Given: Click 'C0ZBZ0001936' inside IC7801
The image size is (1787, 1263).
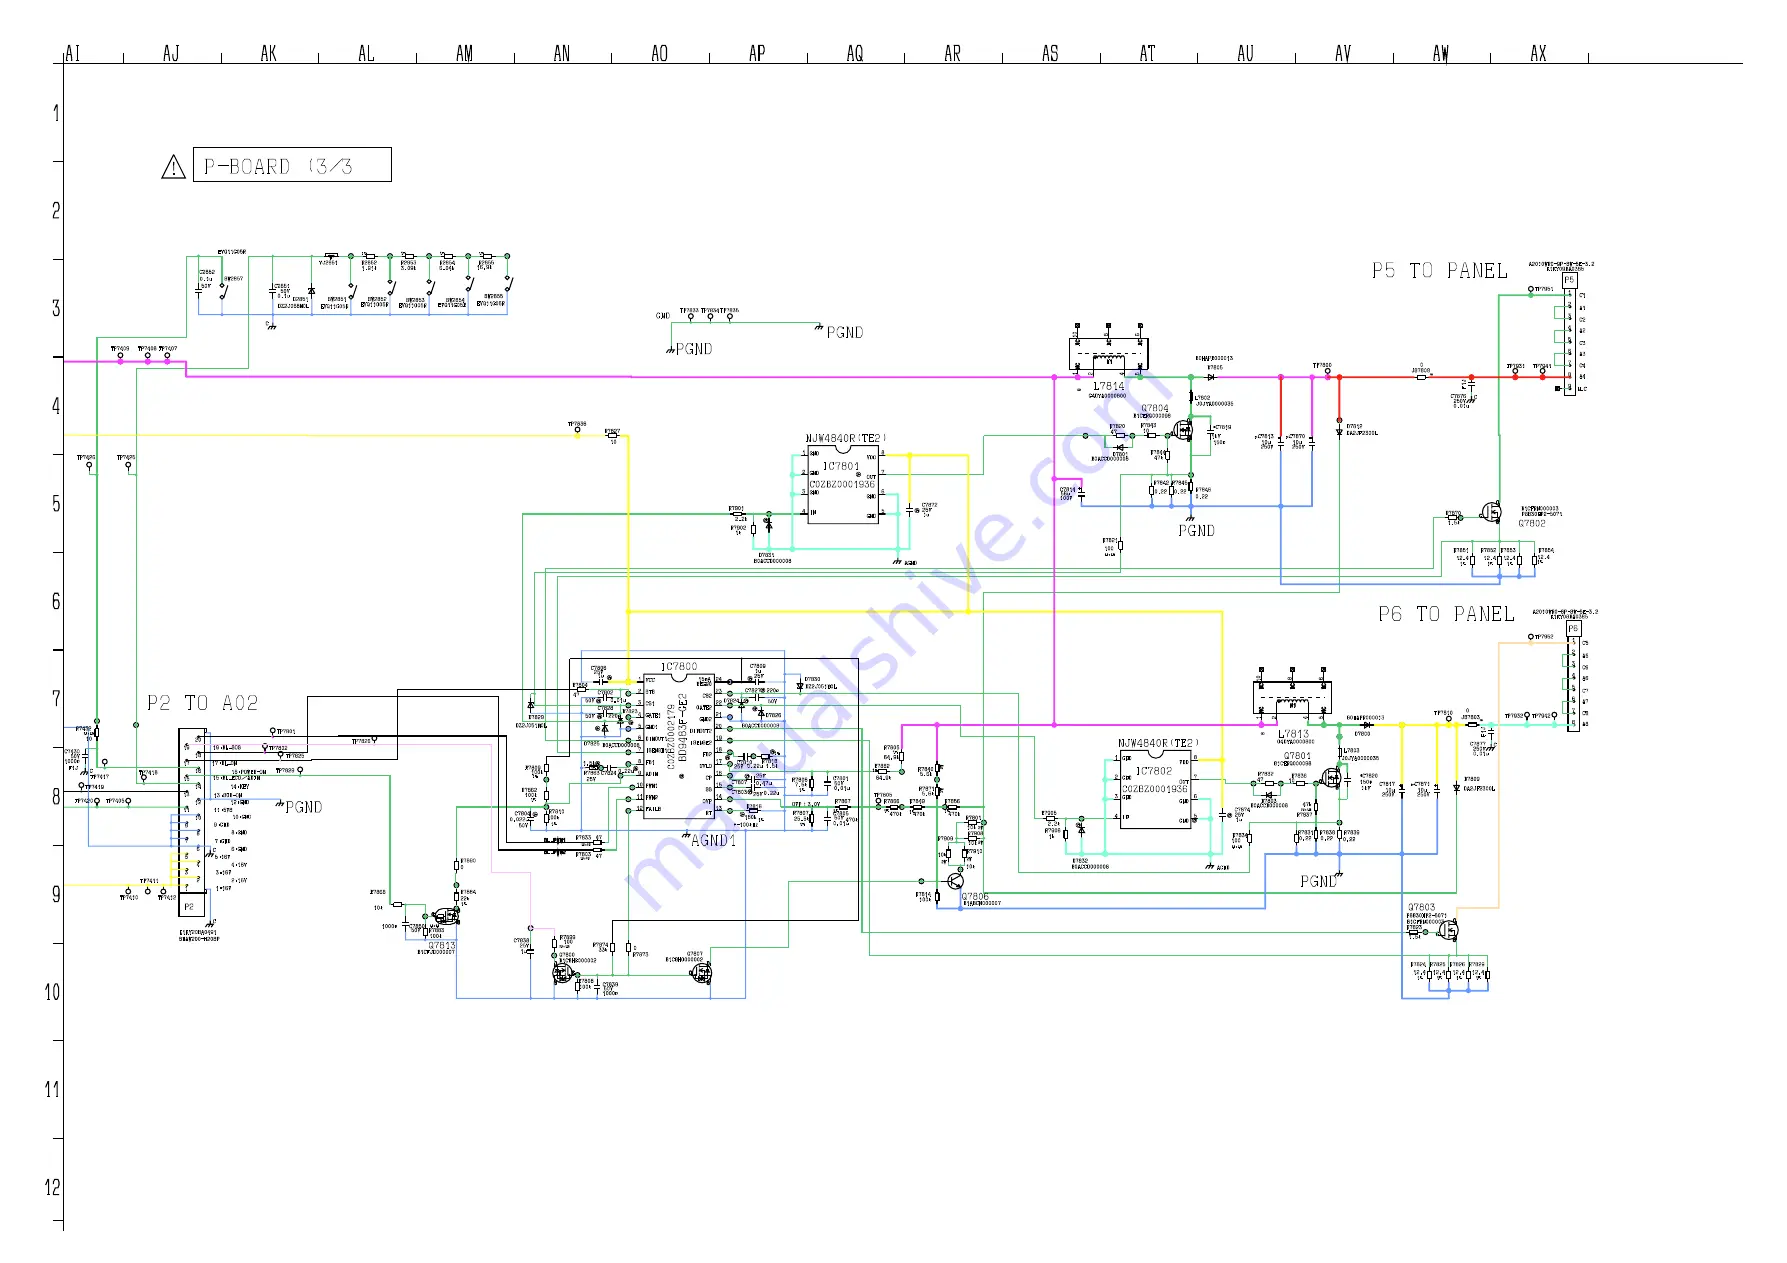Looking at the screenshot, I should (x=842, y=484).
